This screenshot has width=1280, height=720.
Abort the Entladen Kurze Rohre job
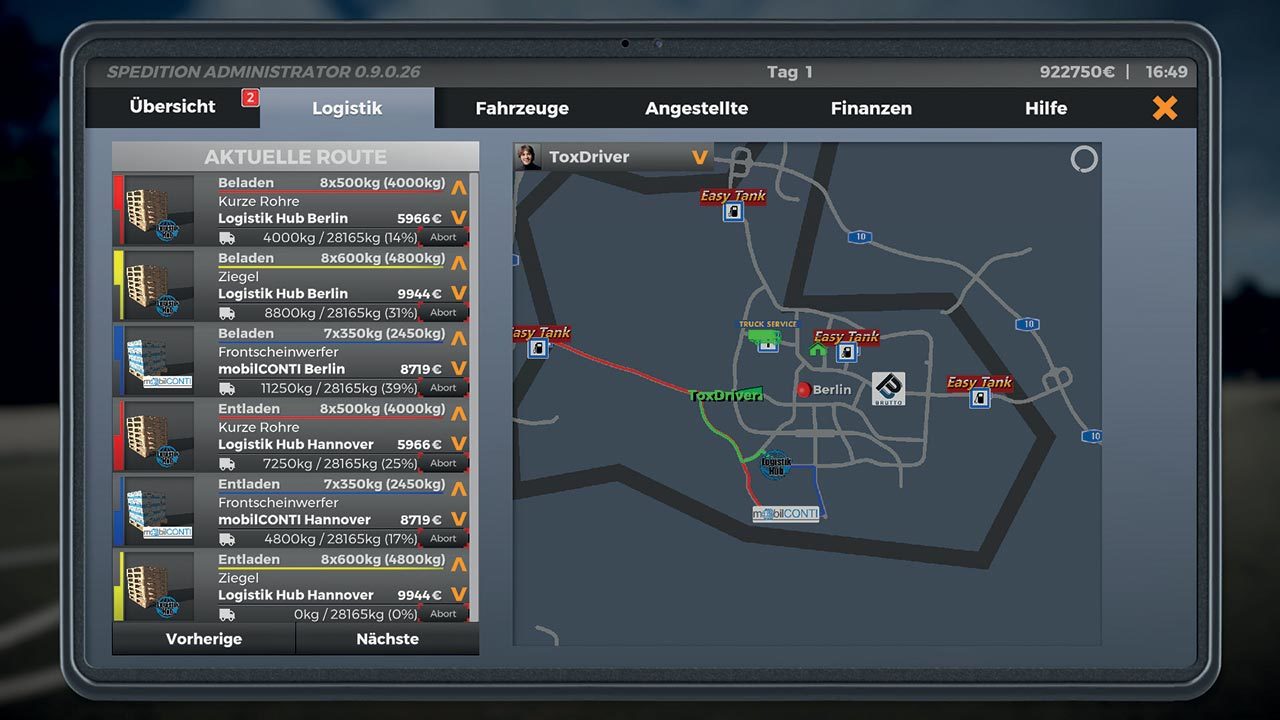(x=443, y=464)
